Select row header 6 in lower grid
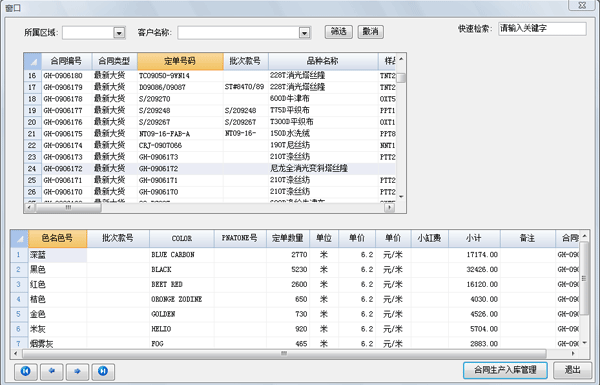This screenshot has height=385, width=600. coord(19,329)
